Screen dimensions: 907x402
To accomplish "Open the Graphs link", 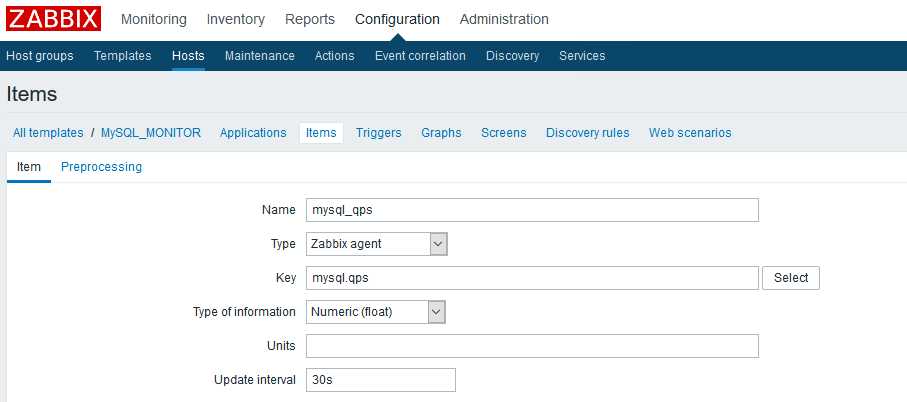I will 441,132.
